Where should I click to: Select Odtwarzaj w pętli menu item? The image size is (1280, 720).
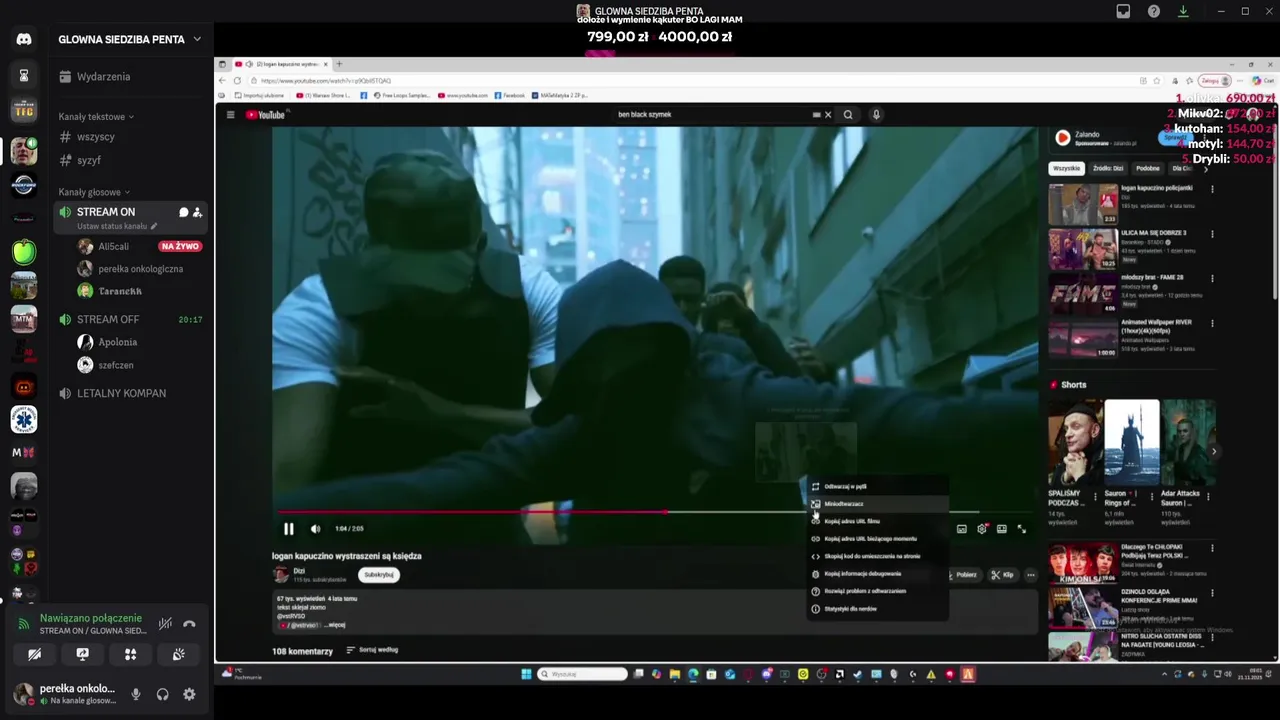coord(877,486)
